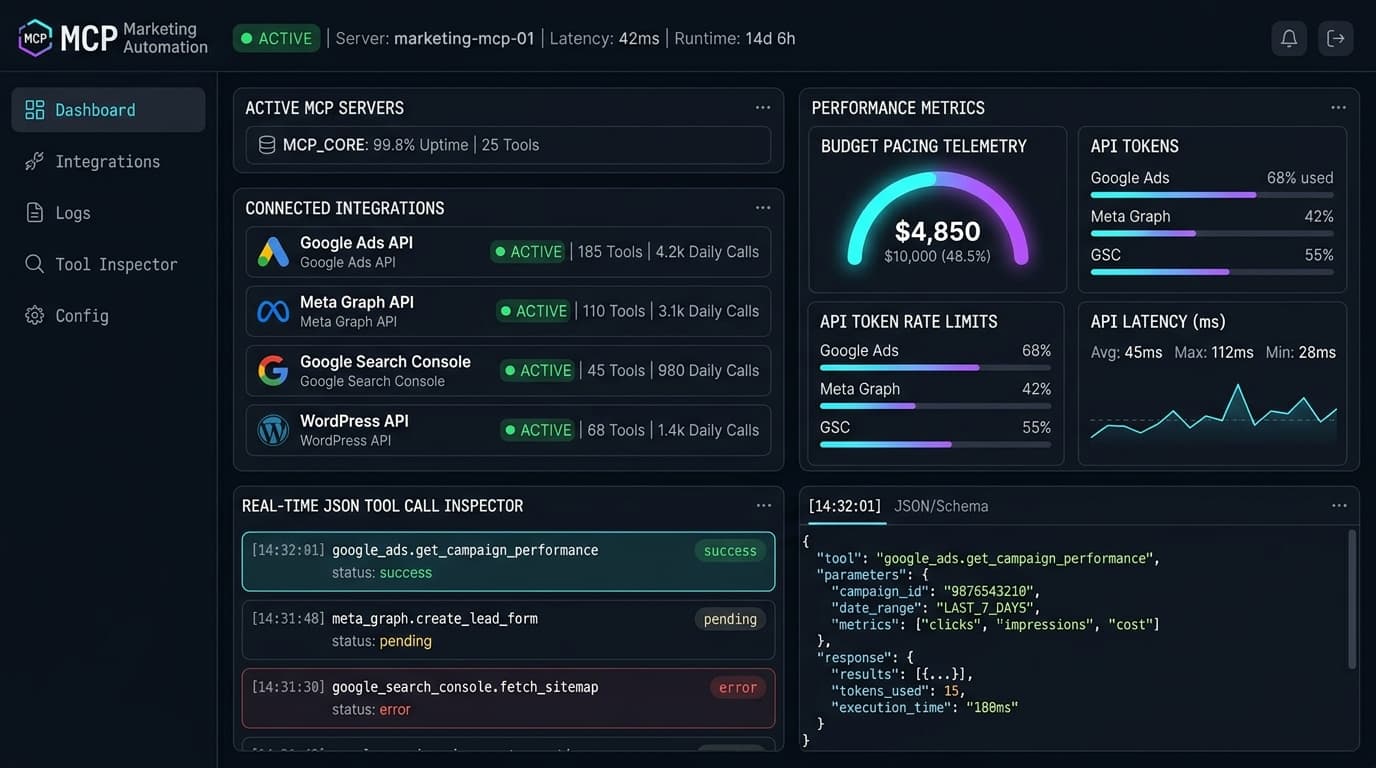
Task: Click the logout exit icon
Action: (x=1335, y=38)
